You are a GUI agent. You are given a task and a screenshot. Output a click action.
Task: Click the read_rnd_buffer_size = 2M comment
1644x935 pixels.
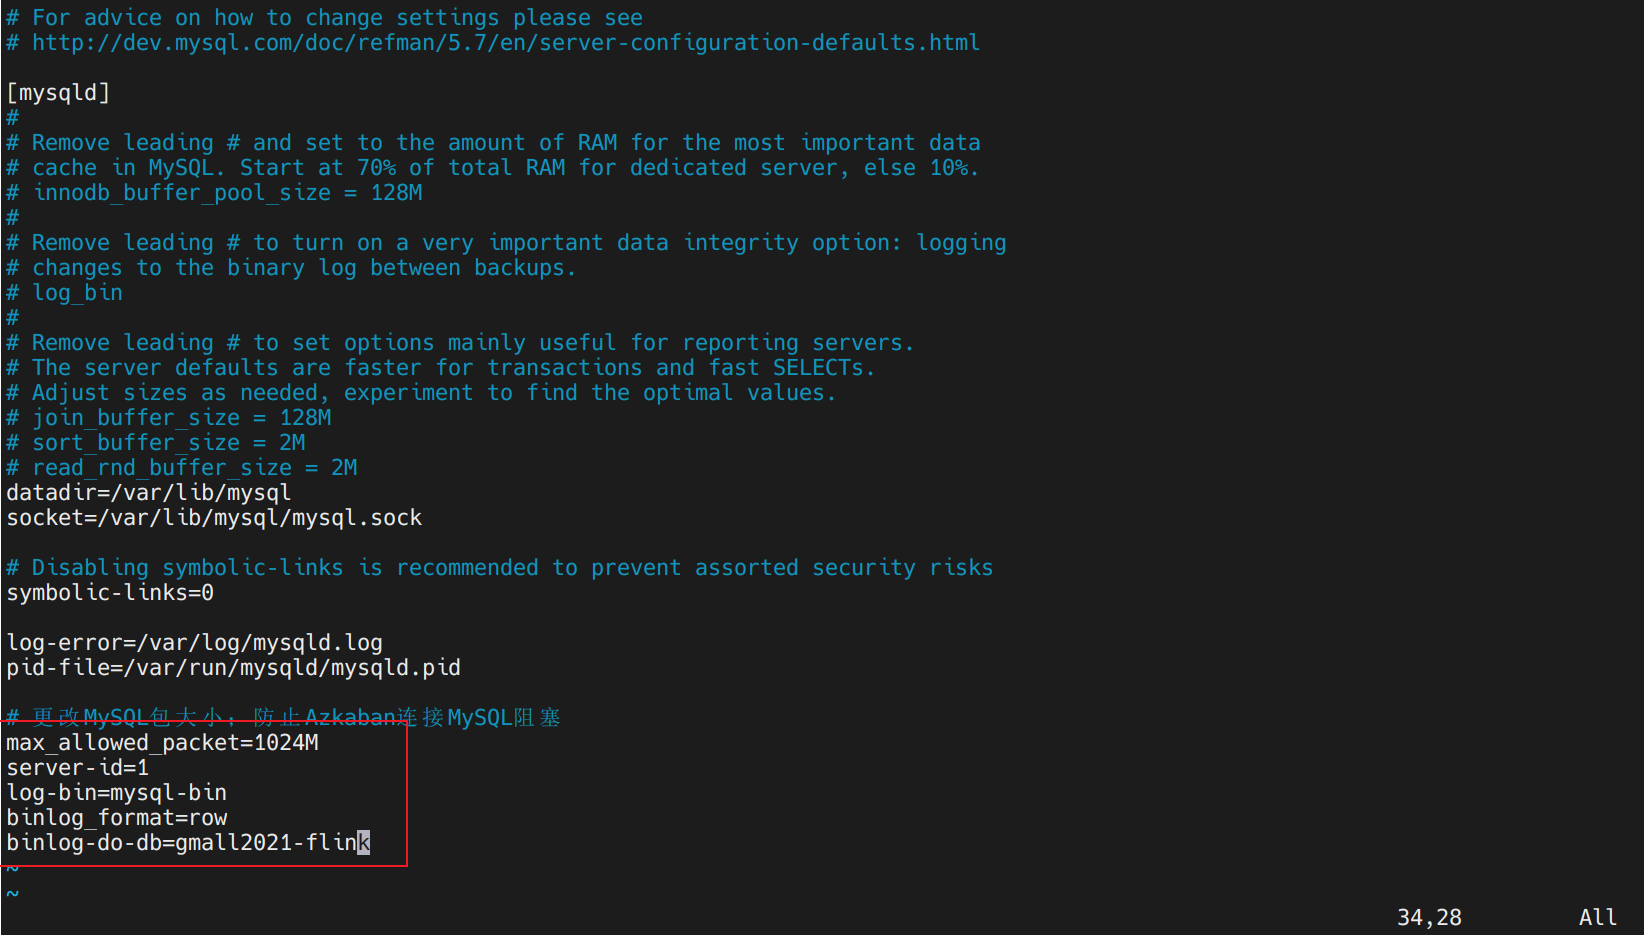click(x=182, y=468)
